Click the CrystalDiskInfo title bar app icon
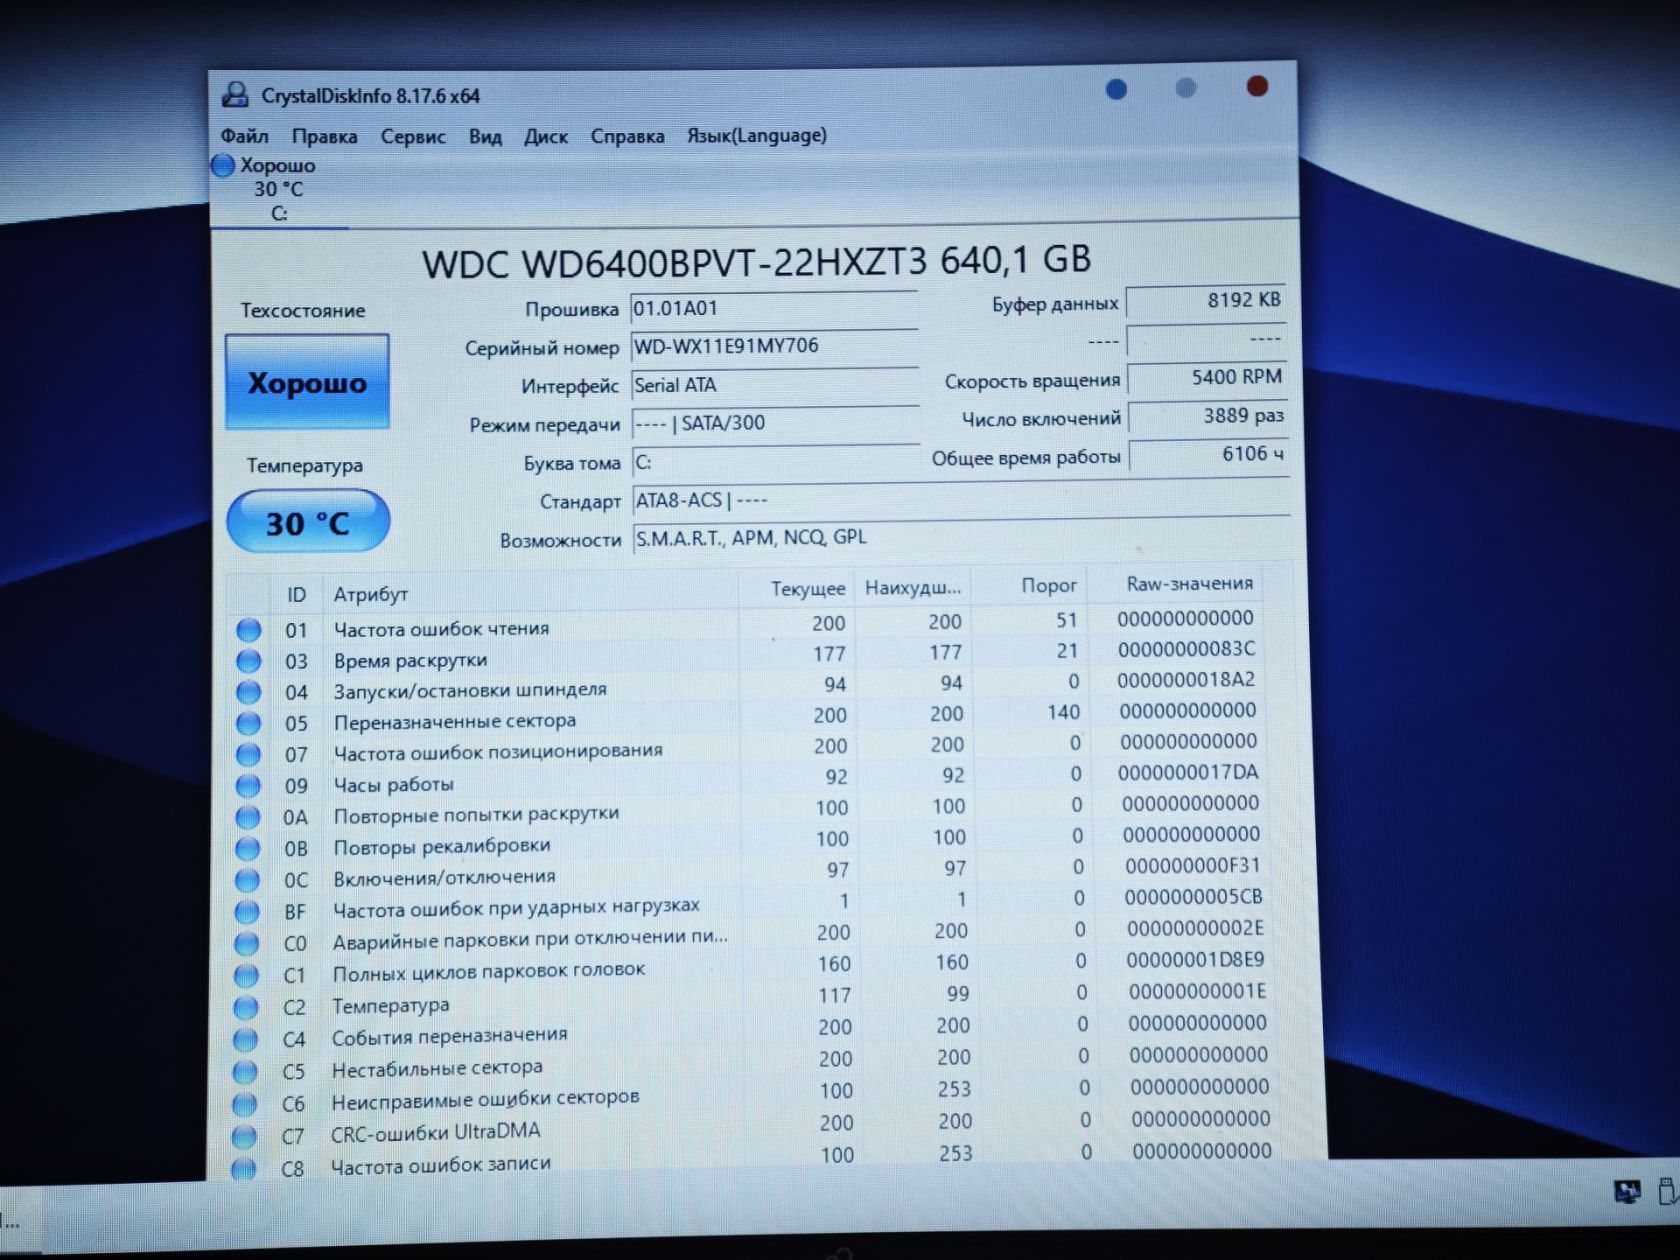Viewport: 1680px width, 1260px height. (235, 95)
